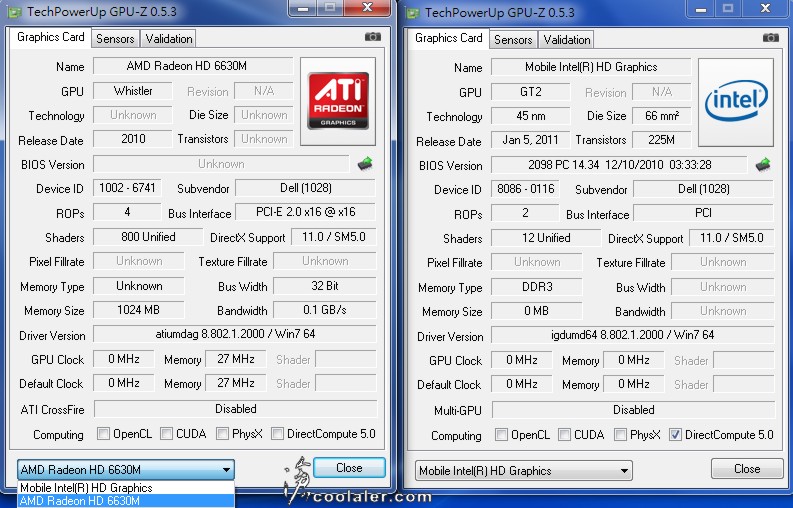Click Bus Width field showing 32 Bit
The image size is (793, 508).
[x=325, y=286]
